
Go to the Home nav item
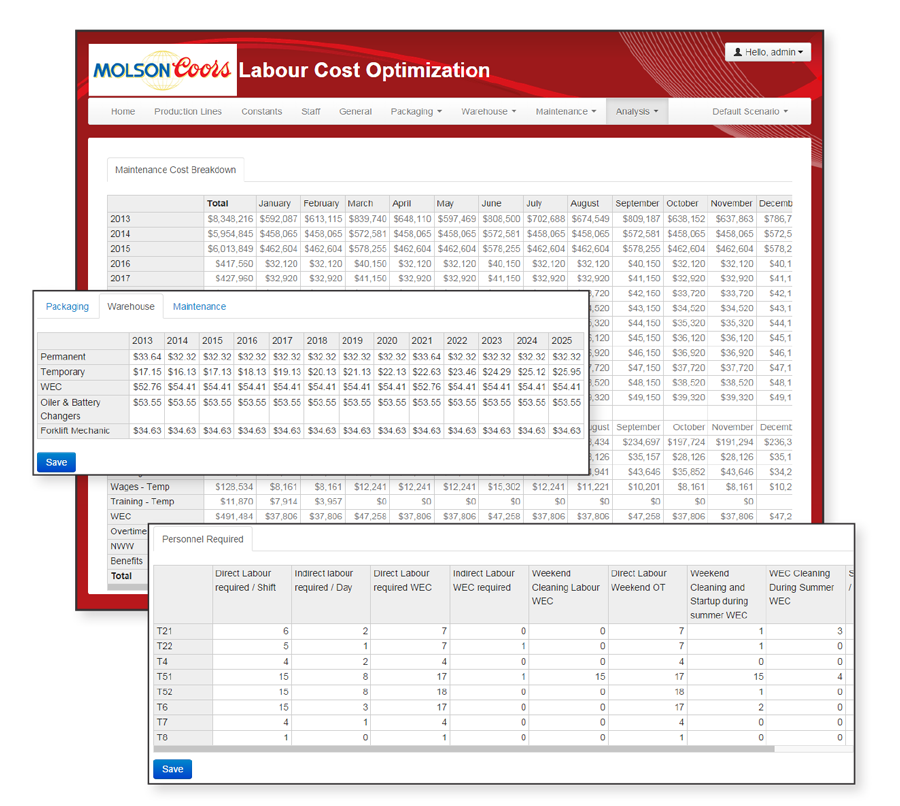pyautogui.click(x=123, y=111)
